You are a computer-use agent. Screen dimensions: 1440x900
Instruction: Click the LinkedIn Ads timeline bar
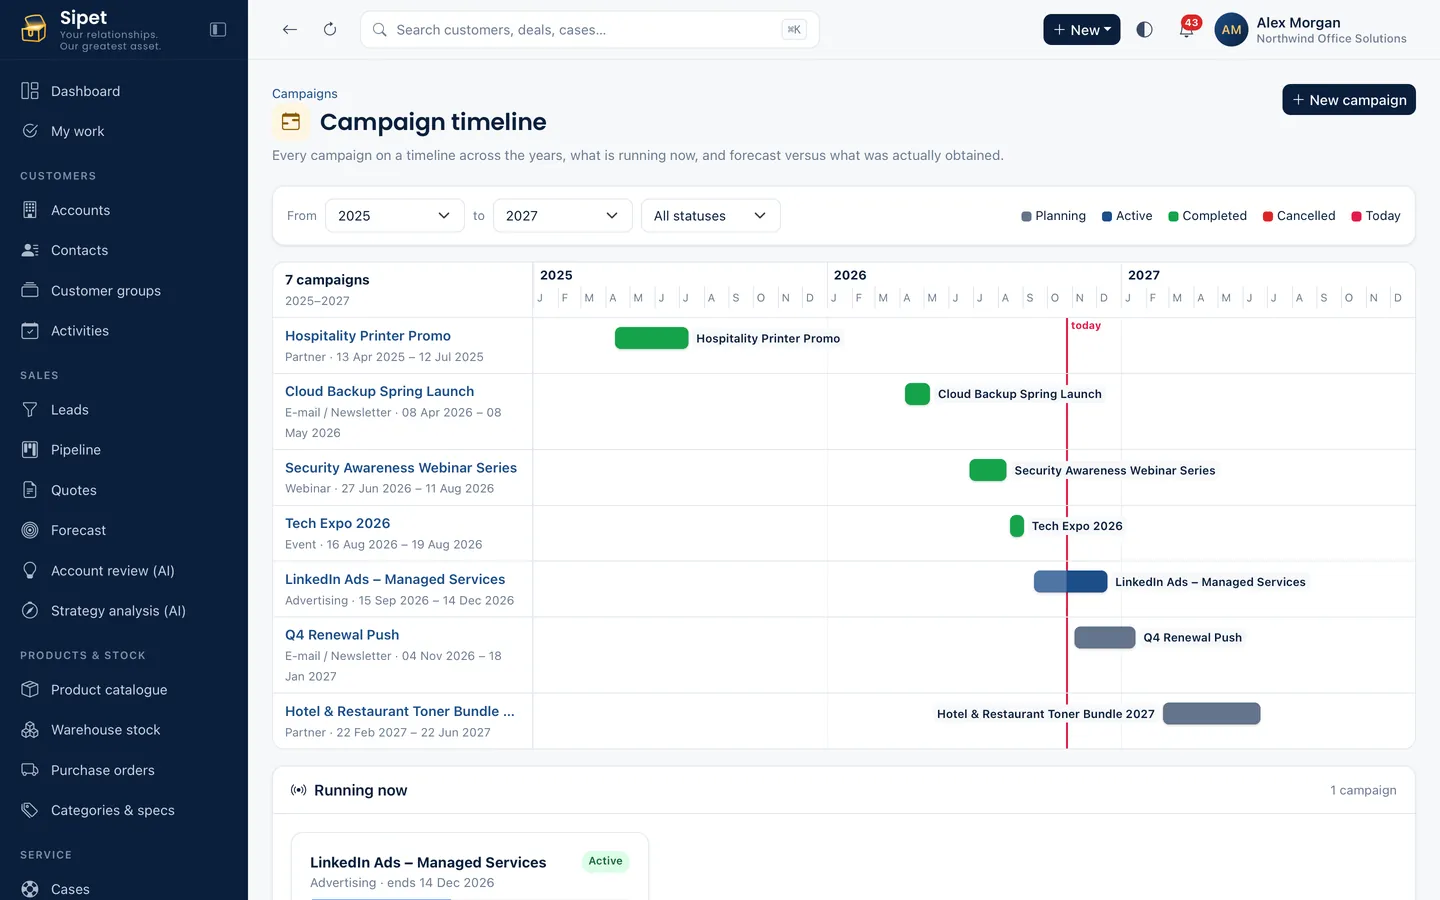click(1071, 582)
